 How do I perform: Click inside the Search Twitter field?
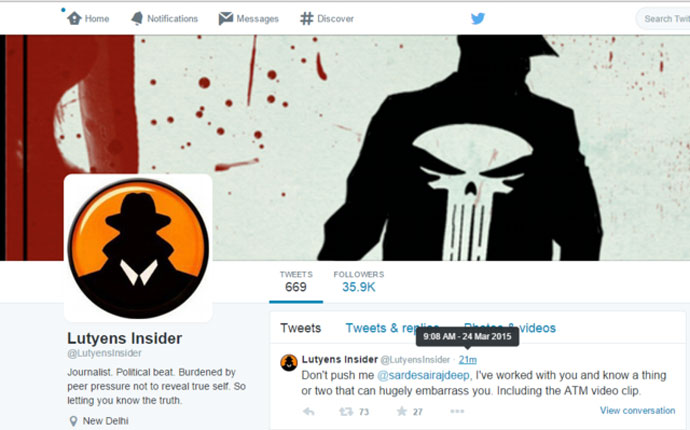[x=663, y=18]
